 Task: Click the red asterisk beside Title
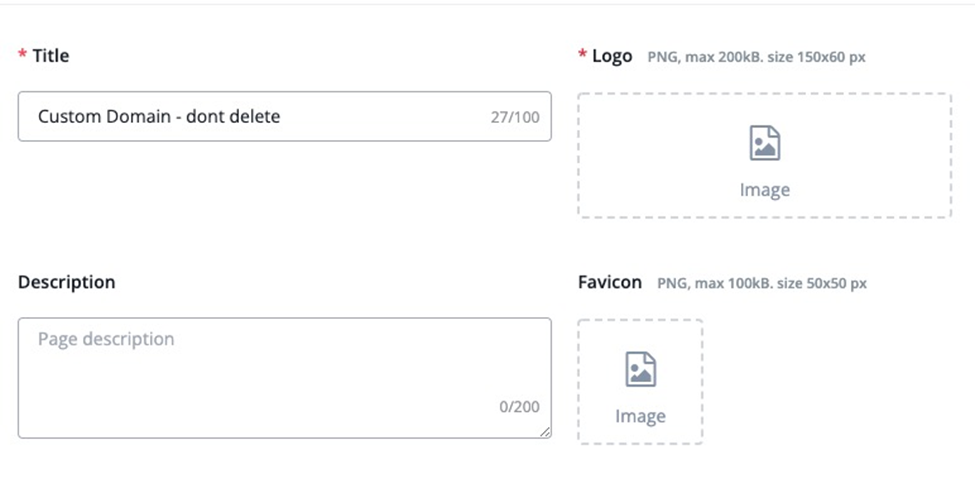coord(22,55)
